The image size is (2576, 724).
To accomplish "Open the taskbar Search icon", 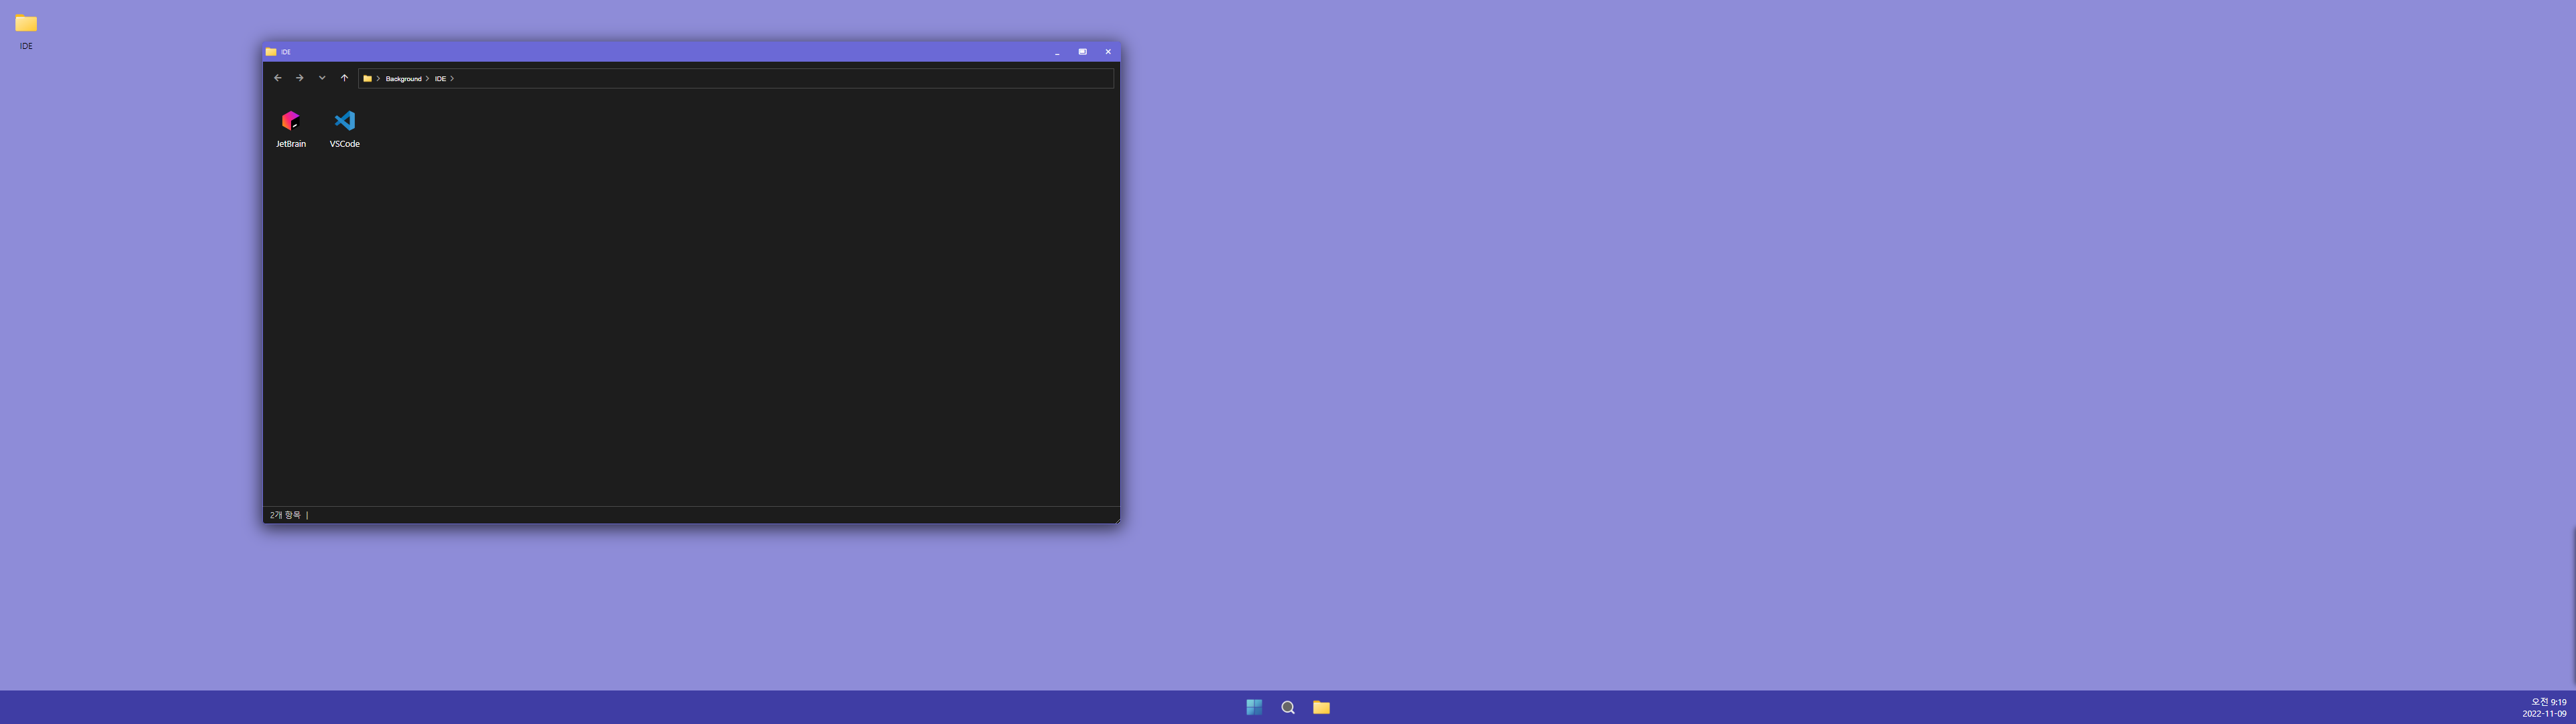I will pos(1288,707).
